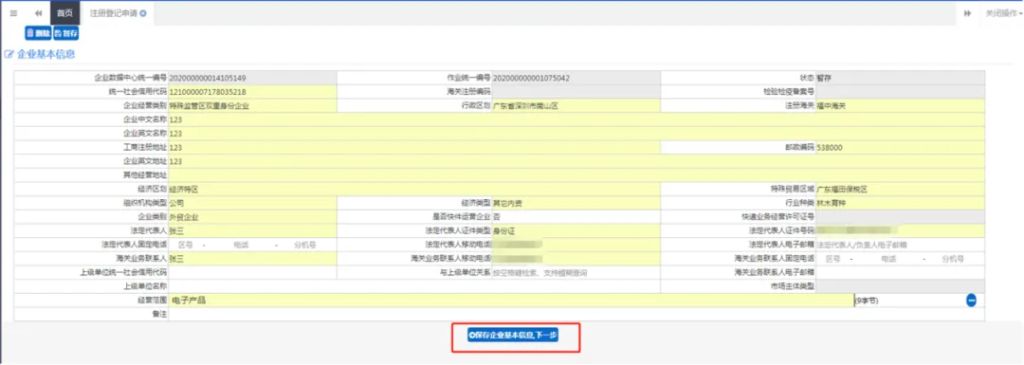Screen dimensions: 1024x365
Task: Click the blue 删除 button
Action: pos(38,32)
